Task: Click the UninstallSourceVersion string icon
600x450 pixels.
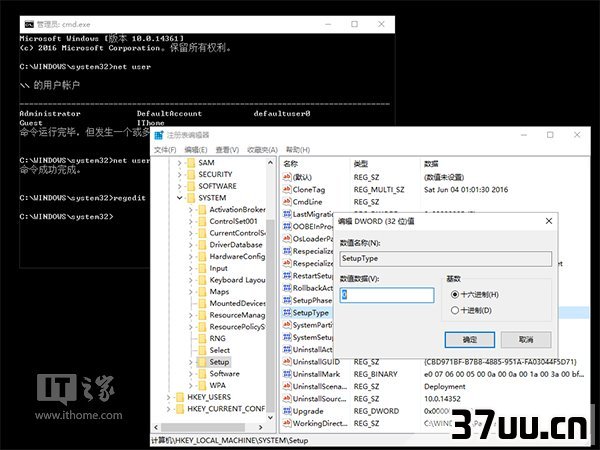Action: 287,399
